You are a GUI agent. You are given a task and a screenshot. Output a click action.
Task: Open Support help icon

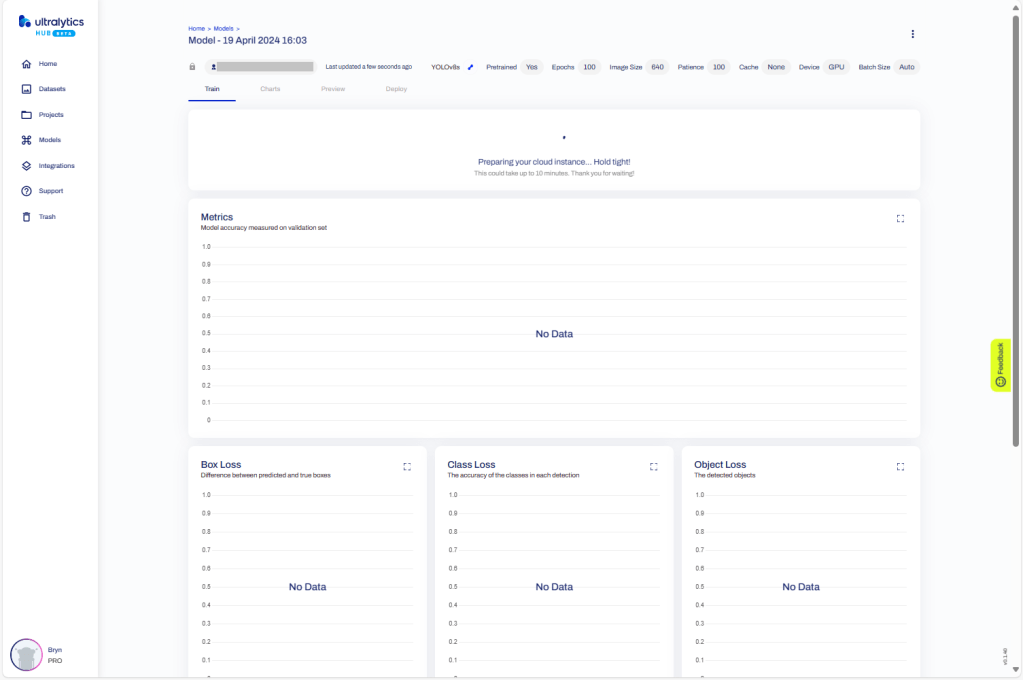click(27, 191)
